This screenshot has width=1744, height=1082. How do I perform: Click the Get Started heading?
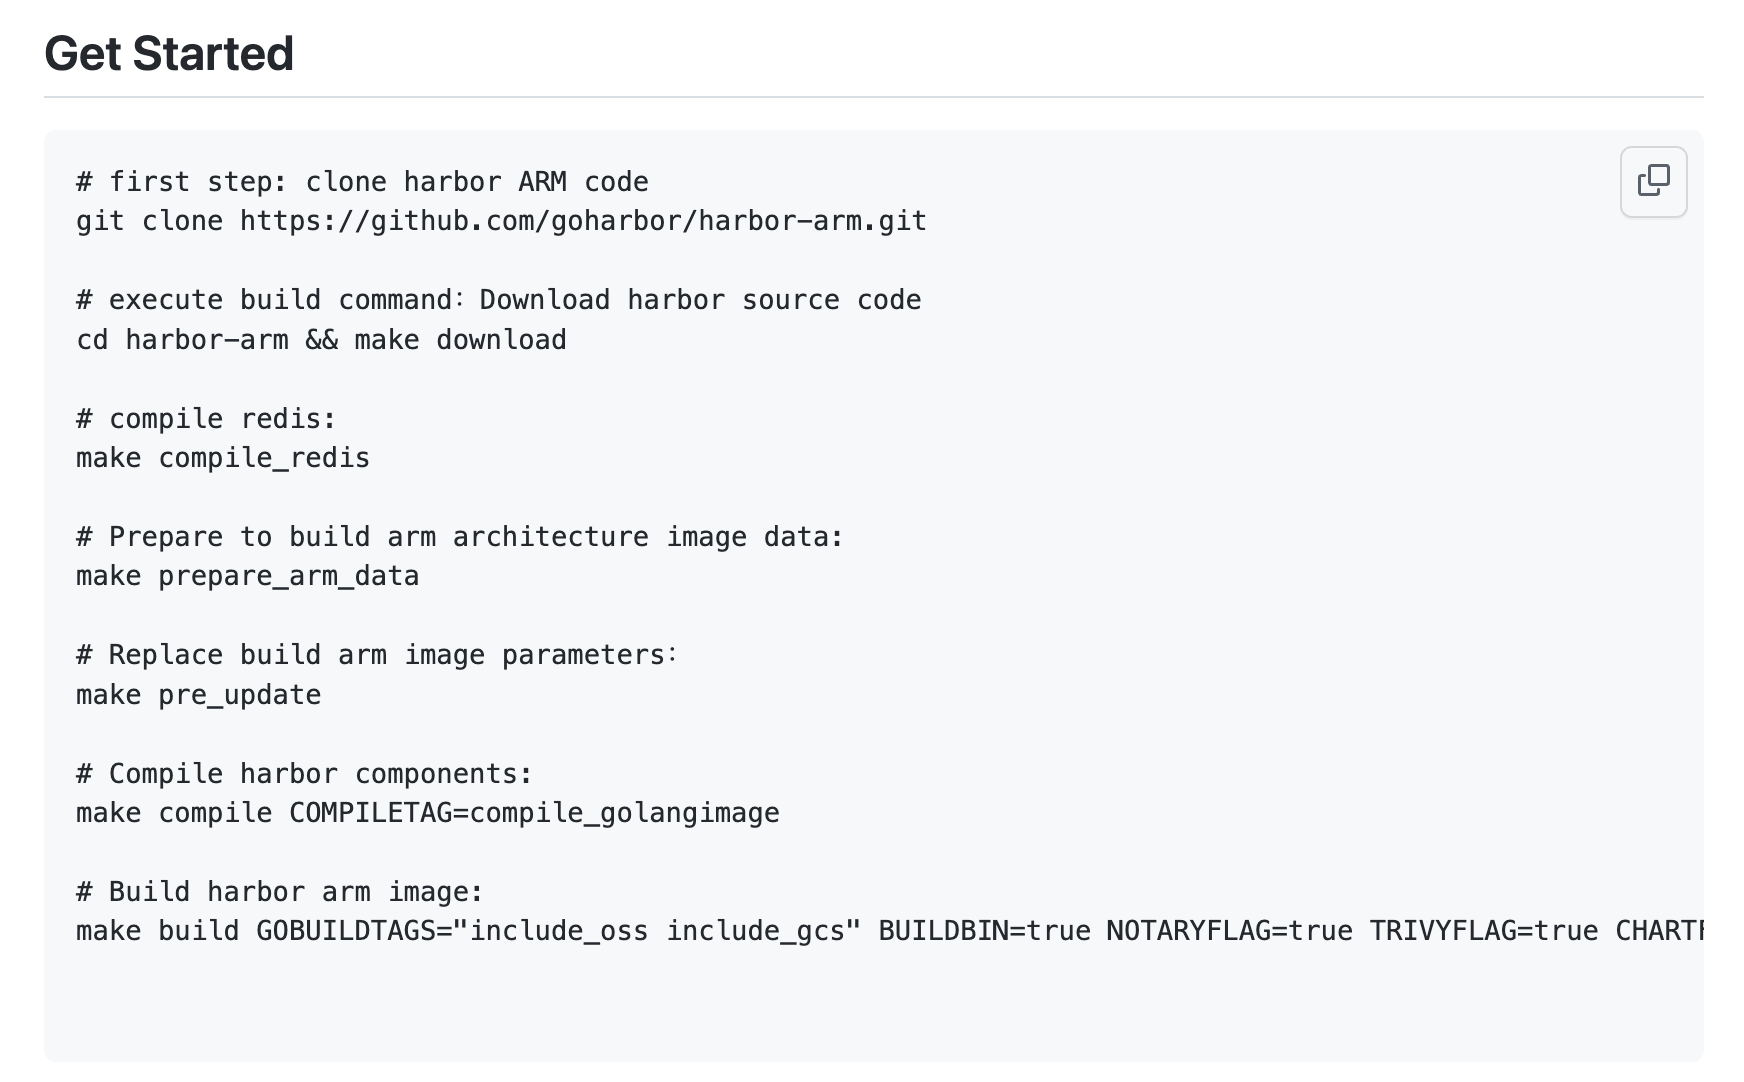tap(169, 54)
